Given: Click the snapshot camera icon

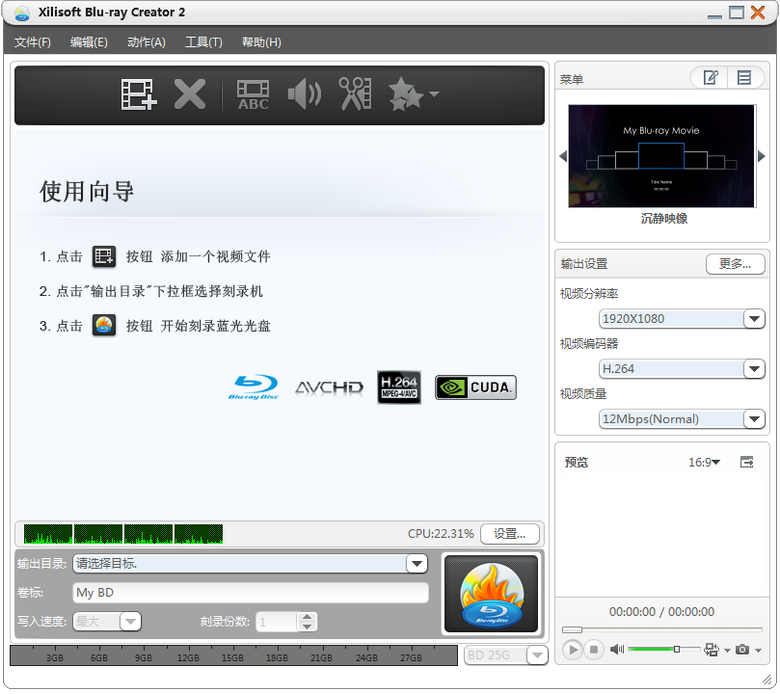Looking at the screenshot, I should click(742, 649).
